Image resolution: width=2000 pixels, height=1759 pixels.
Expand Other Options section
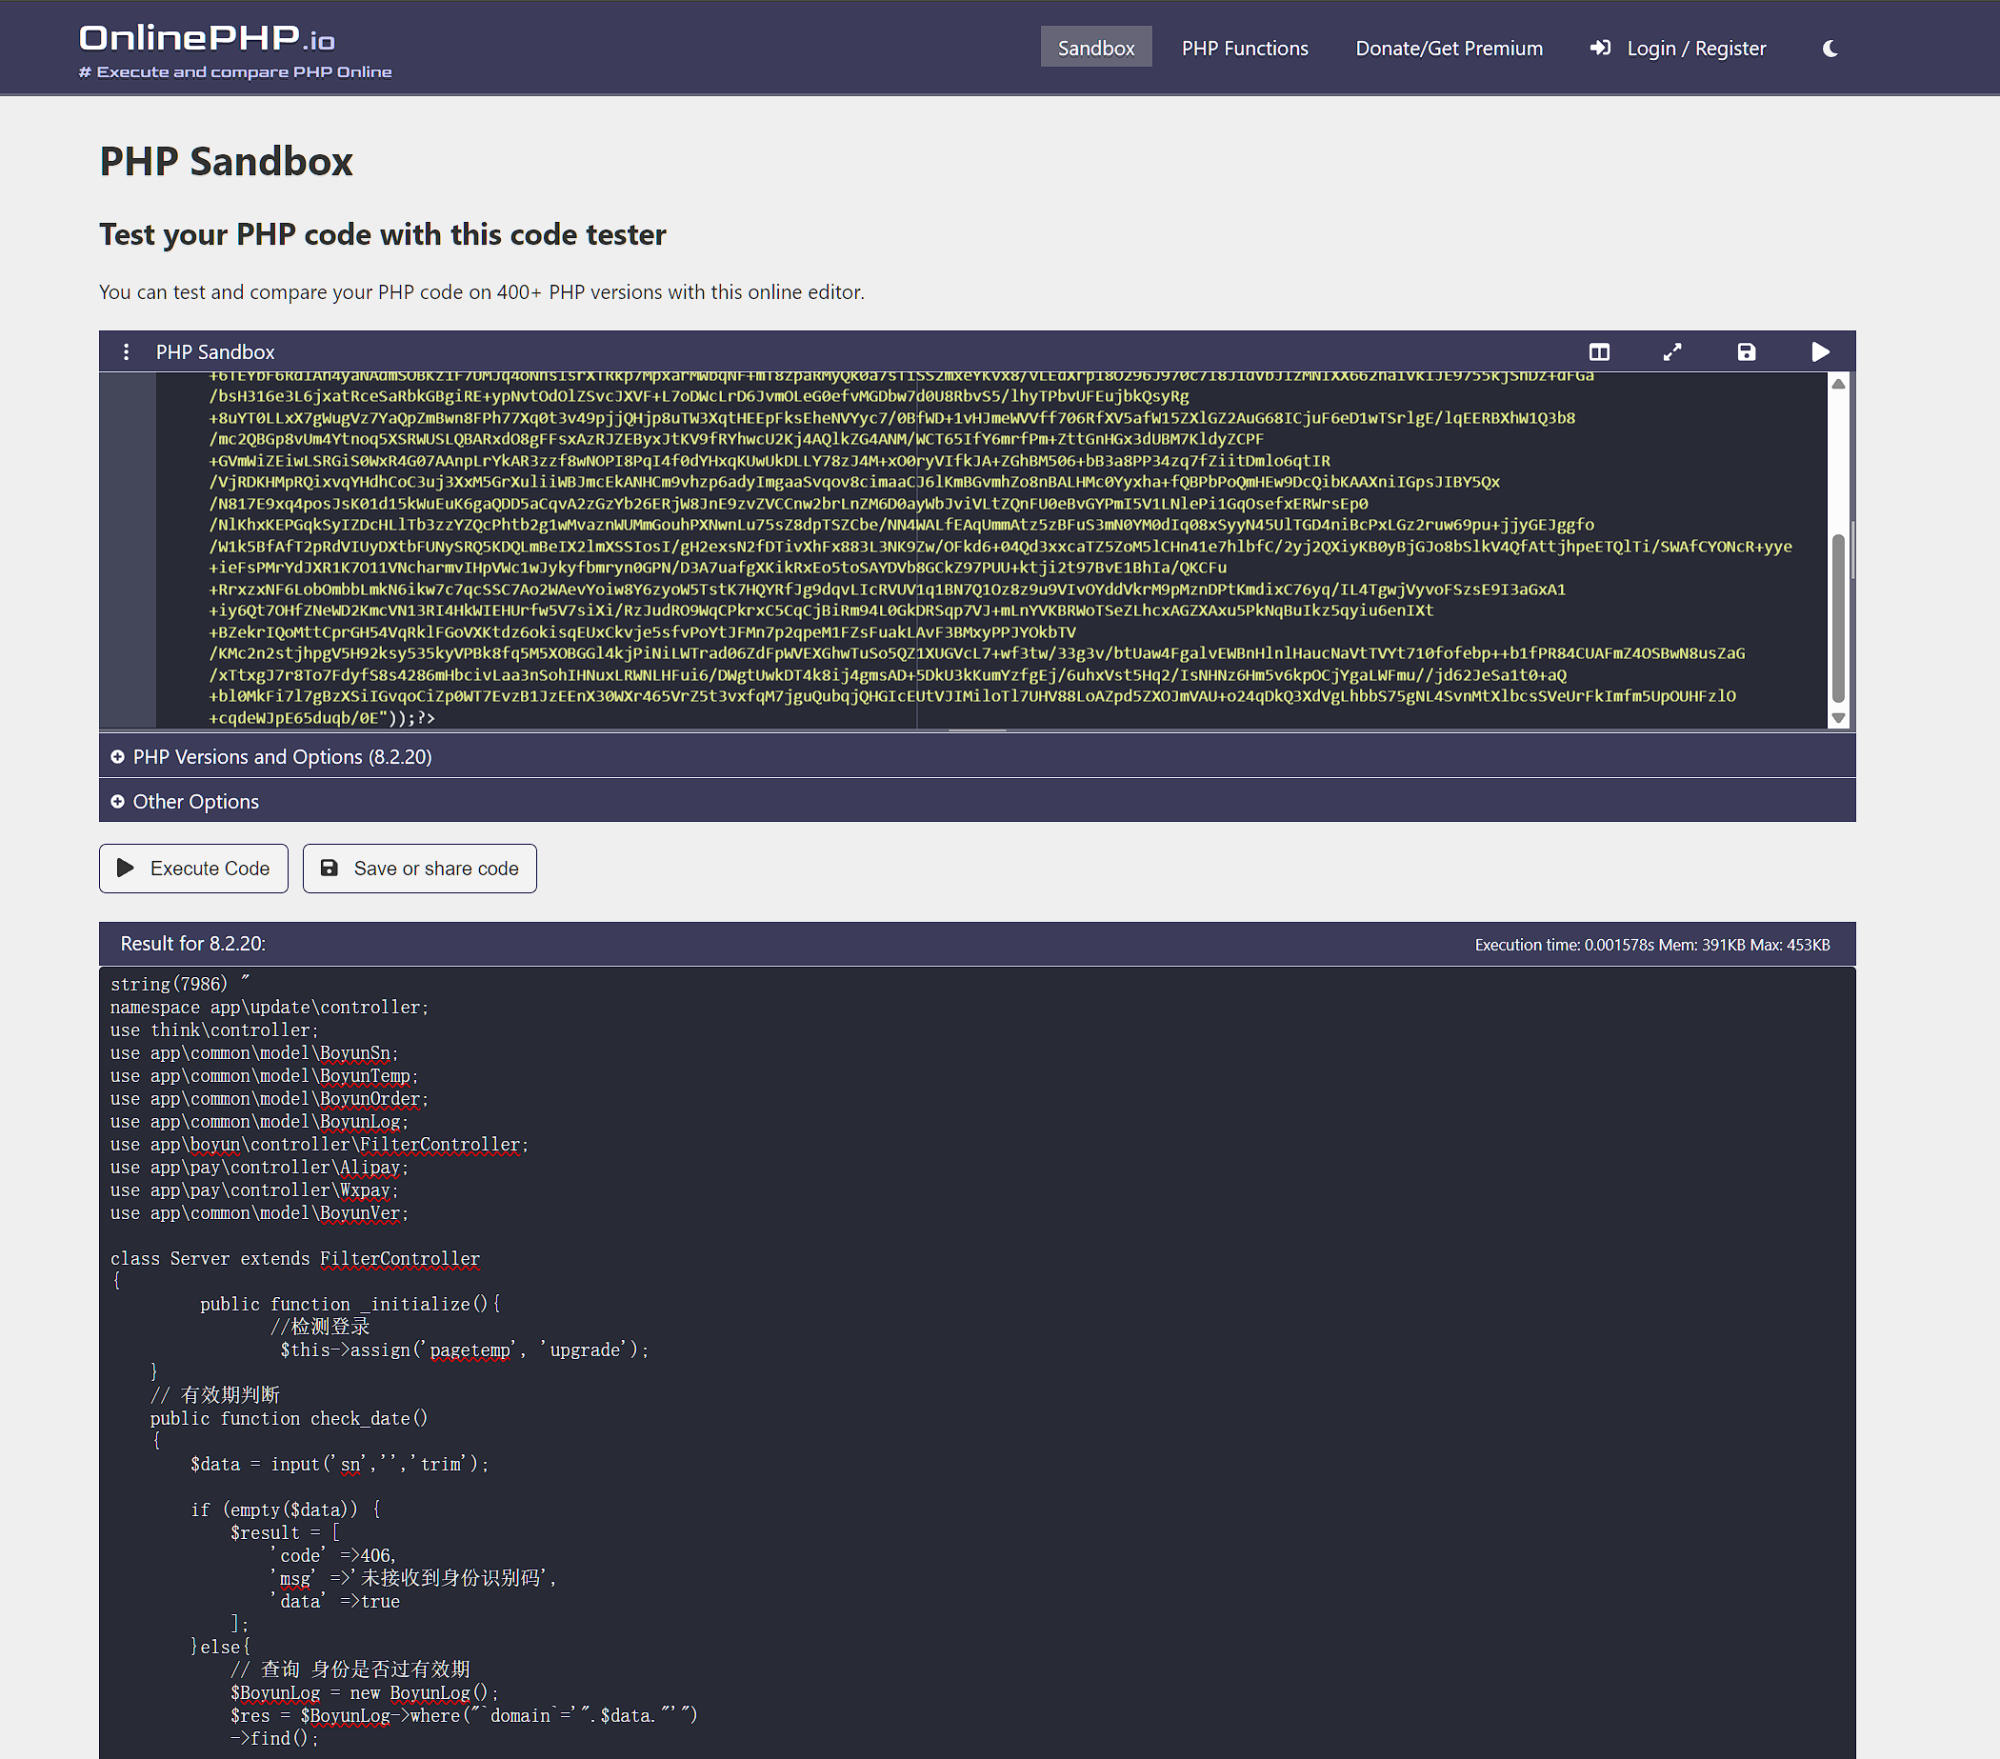(977, 801)
